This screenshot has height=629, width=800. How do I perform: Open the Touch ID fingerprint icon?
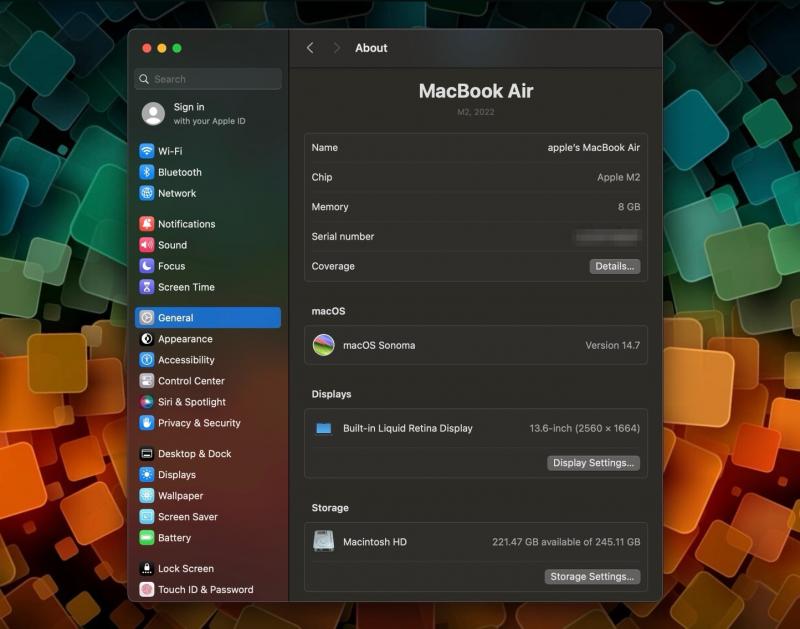coord(147,589)
